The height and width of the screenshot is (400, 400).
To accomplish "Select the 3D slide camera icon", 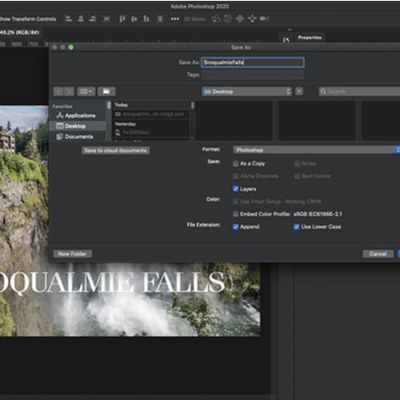I will coord(252,19).
